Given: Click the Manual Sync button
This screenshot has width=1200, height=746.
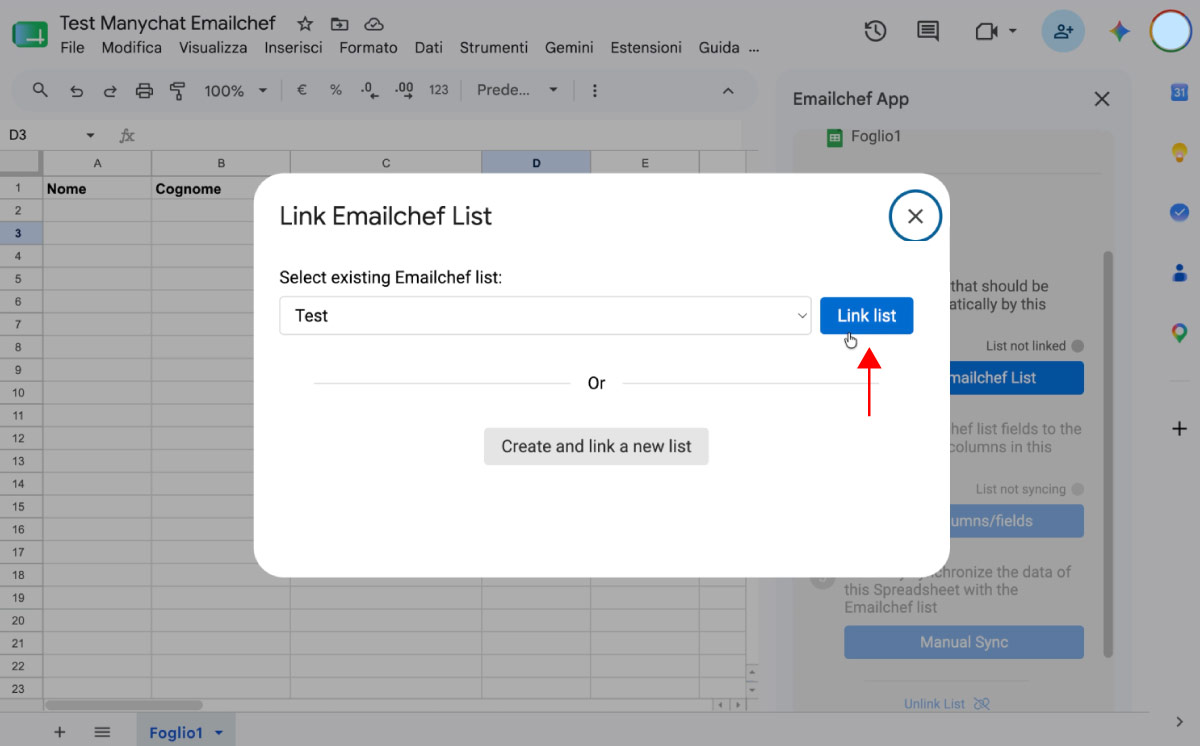Looking at the screenshot, I should (x=964, y=642).
